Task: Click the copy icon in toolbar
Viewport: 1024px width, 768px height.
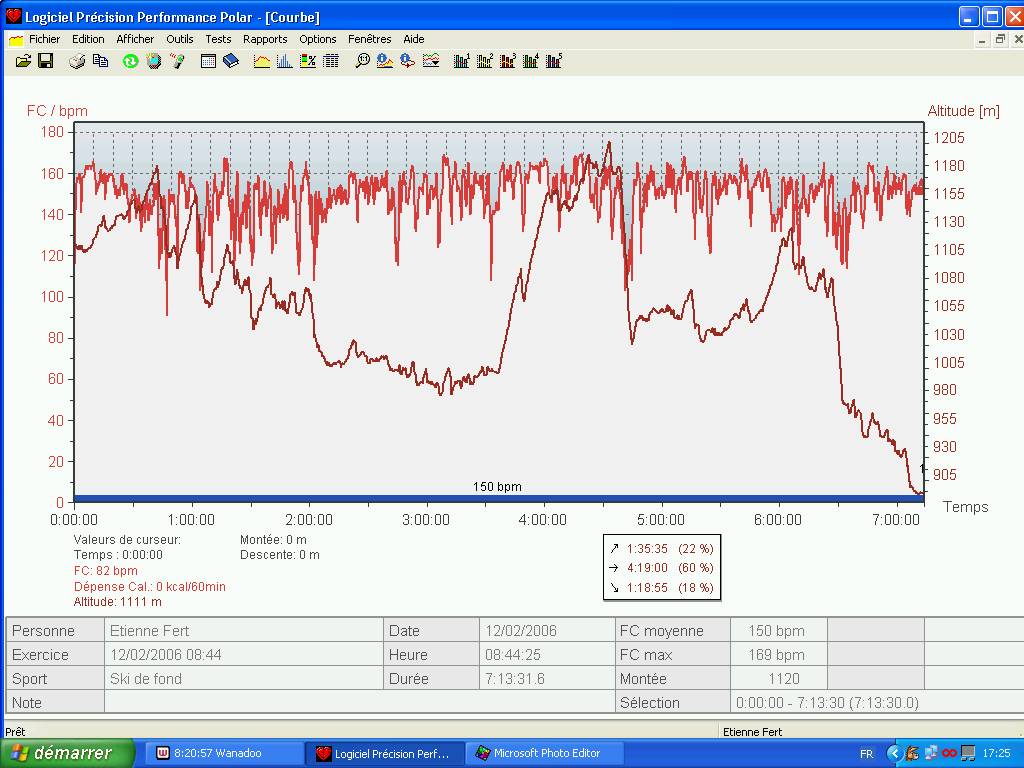Action: pos(100,61)
